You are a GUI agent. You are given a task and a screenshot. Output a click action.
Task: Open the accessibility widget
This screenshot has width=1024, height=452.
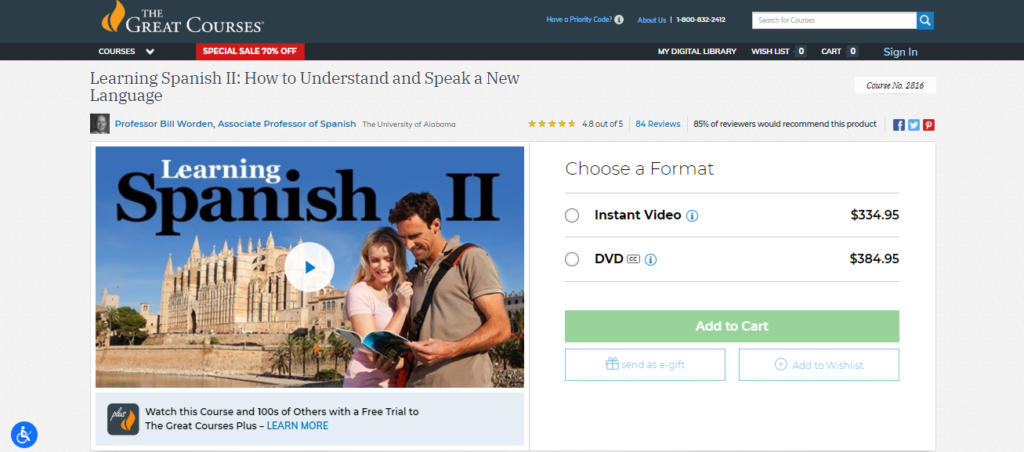click(24, 434)
